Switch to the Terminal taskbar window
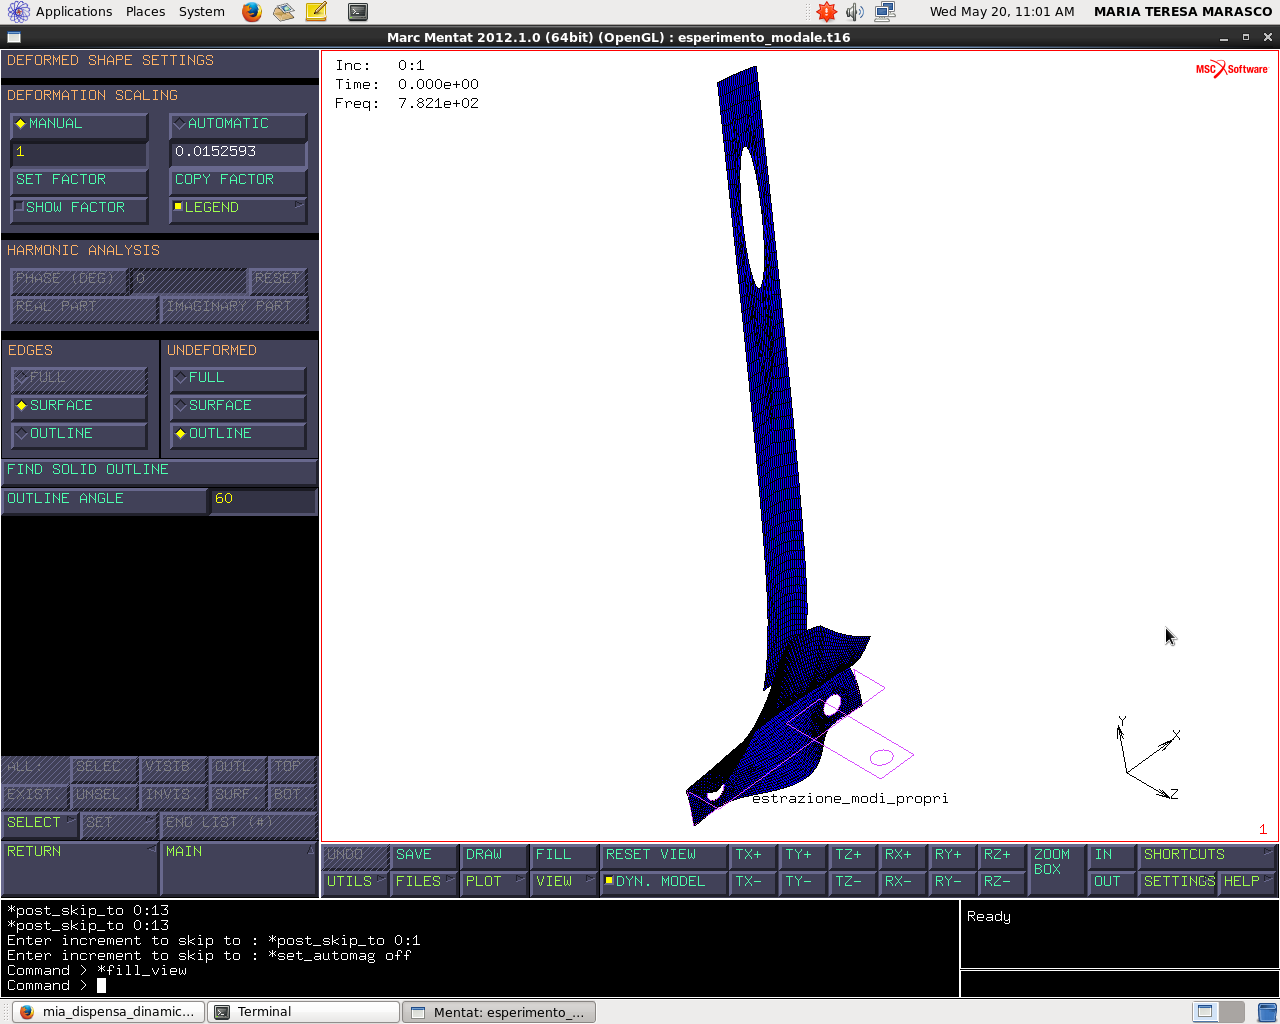The height and width of the screenshot is (1024, 1280). (x=303, y=1012)
